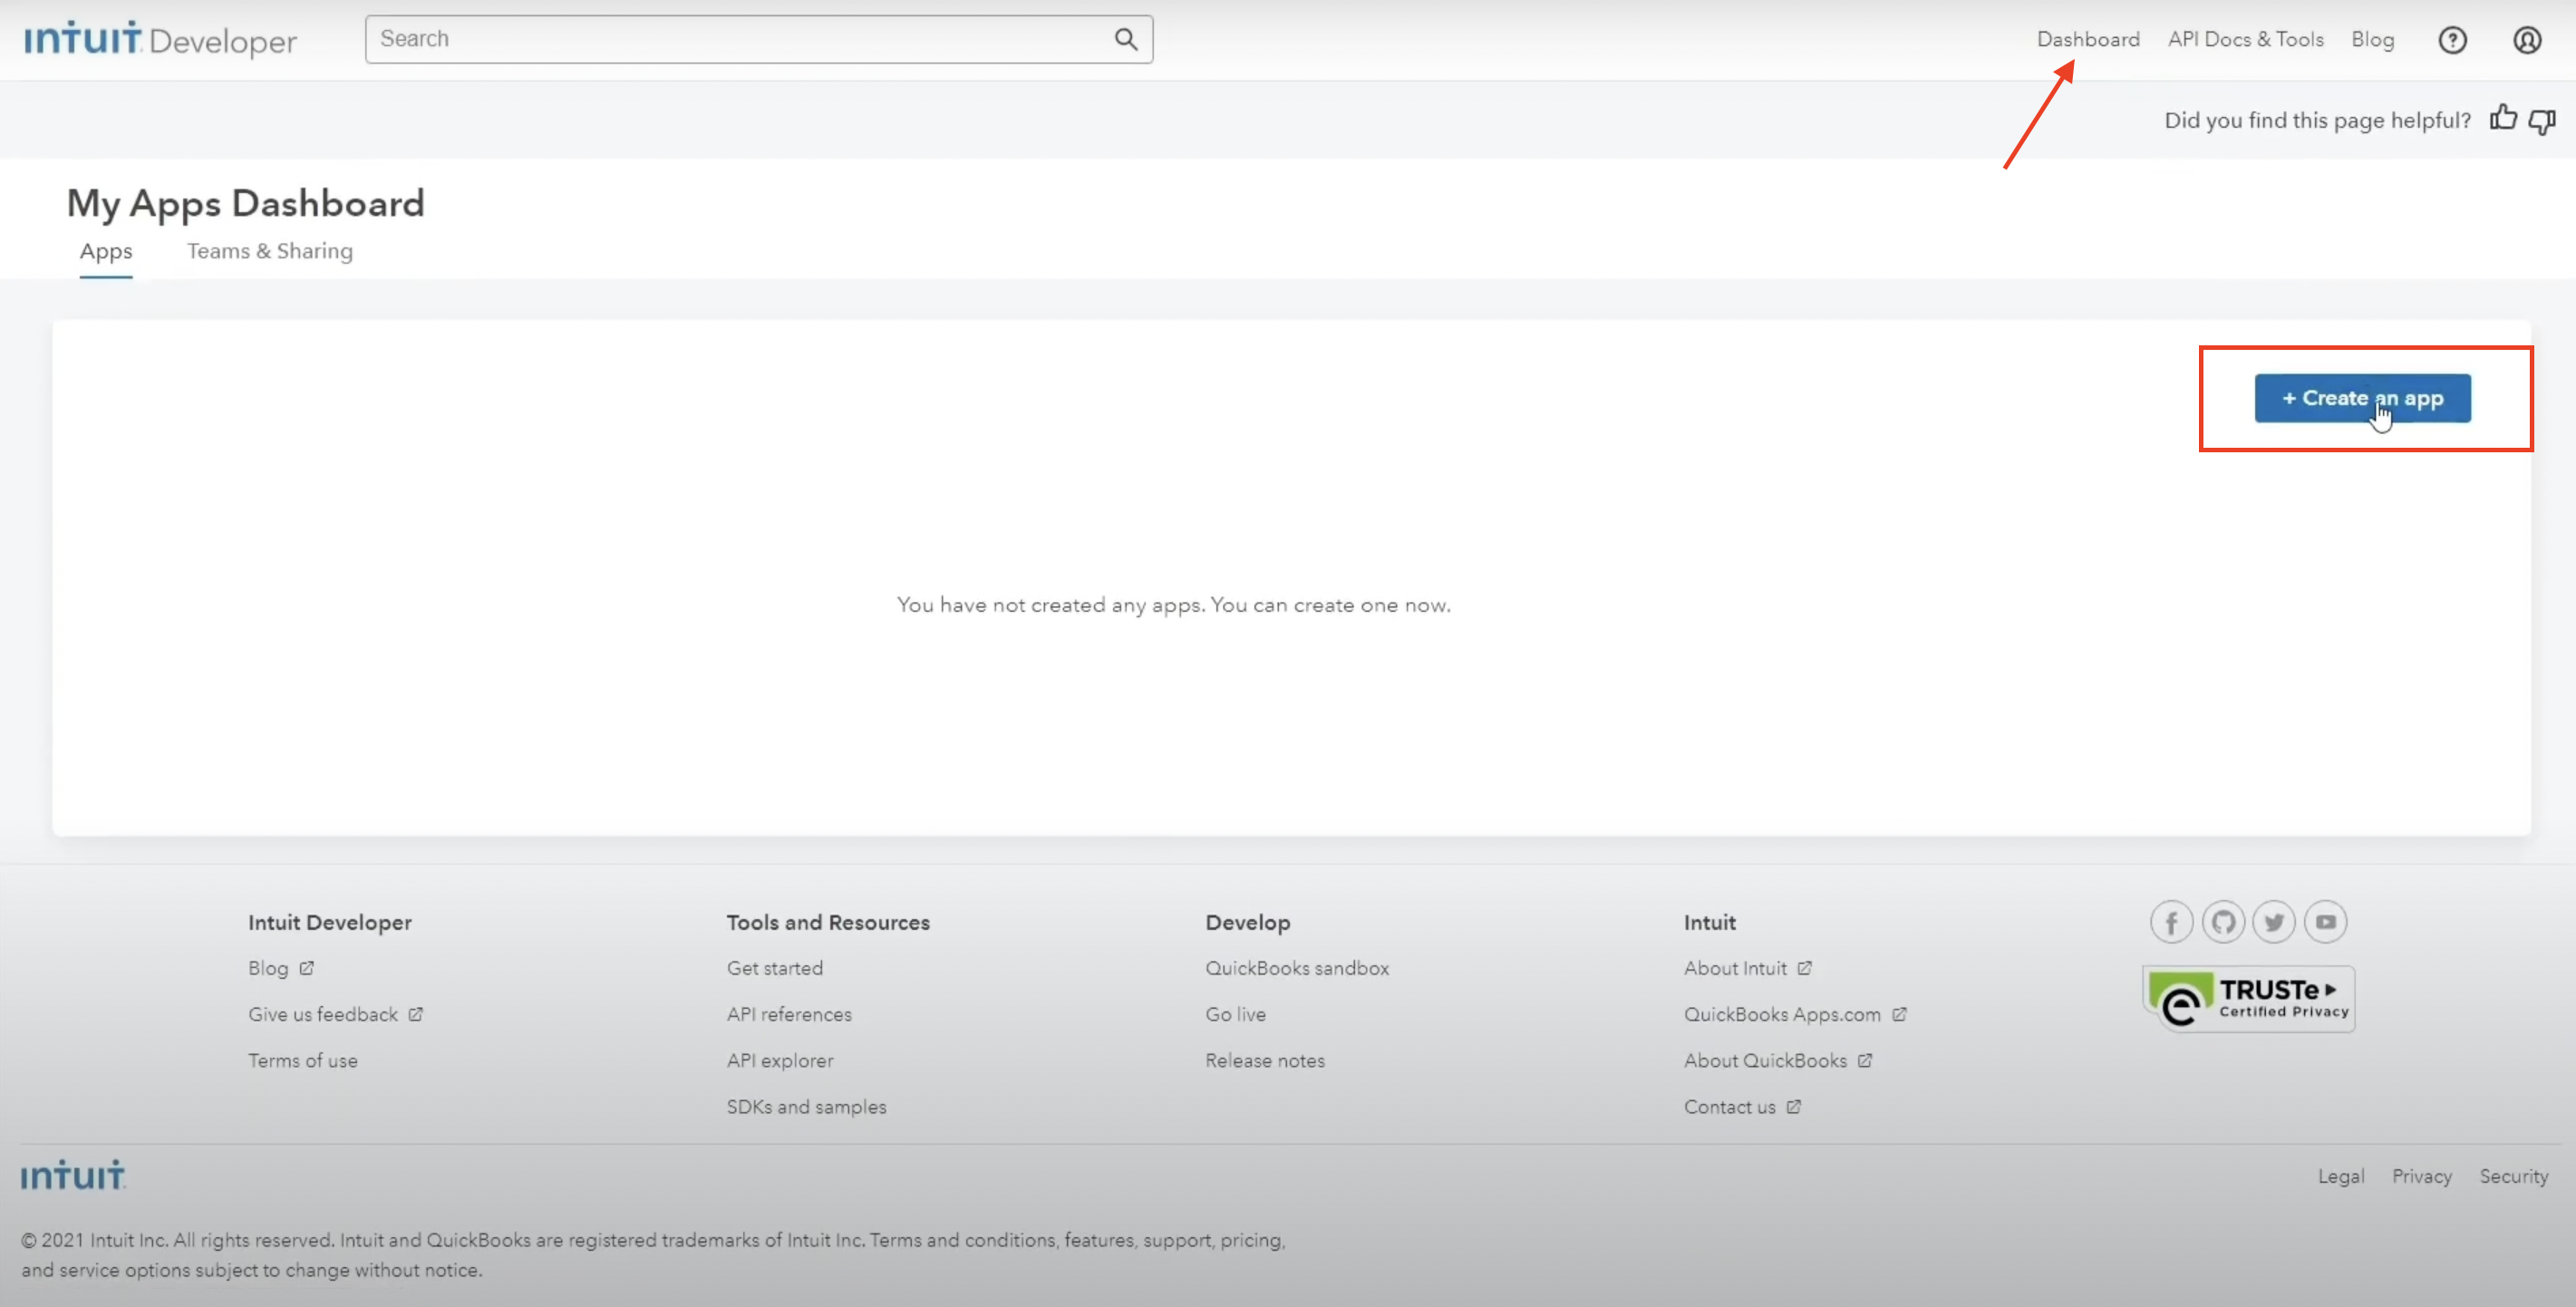
Task: Open the help question mark icon
Action: click(2452, 40)
